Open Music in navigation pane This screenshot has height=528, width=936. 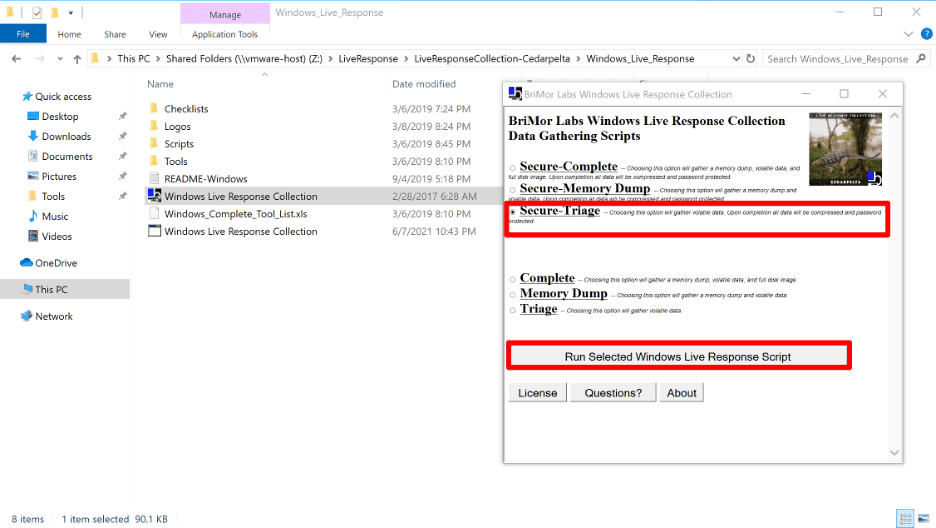(55, 216)
